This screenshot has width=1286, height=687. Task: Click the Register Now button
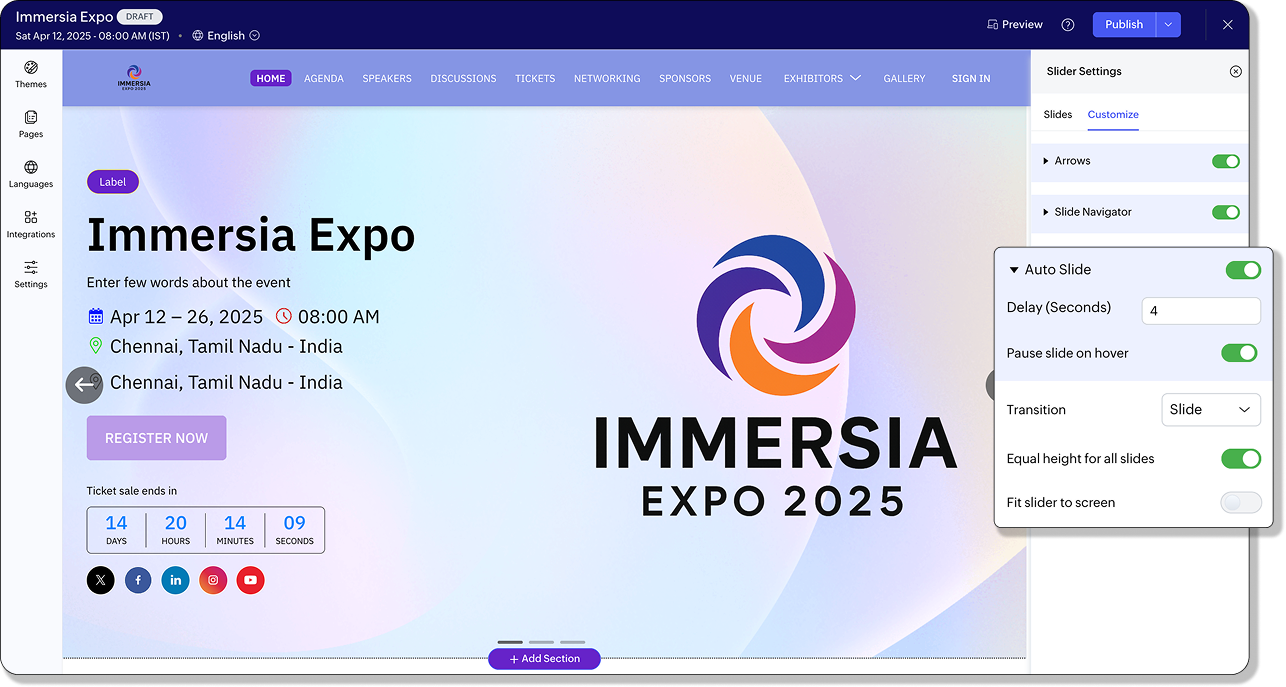[x=156, y=438]
